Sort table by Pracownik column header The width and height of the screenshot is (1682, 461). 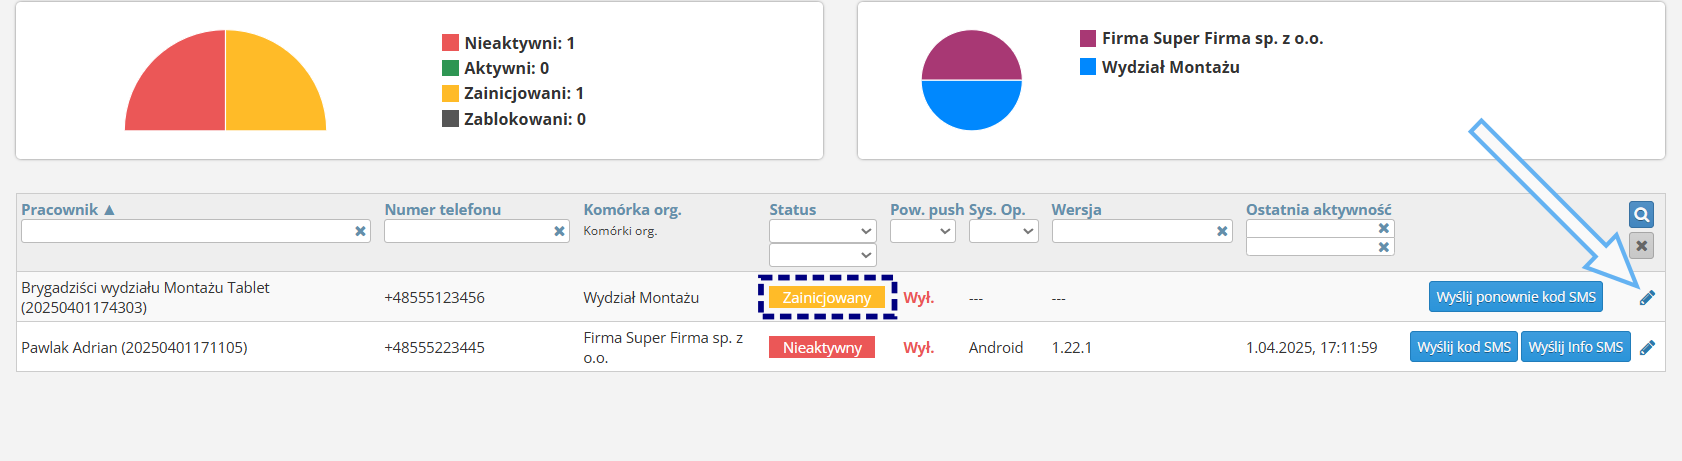(60, 209)
